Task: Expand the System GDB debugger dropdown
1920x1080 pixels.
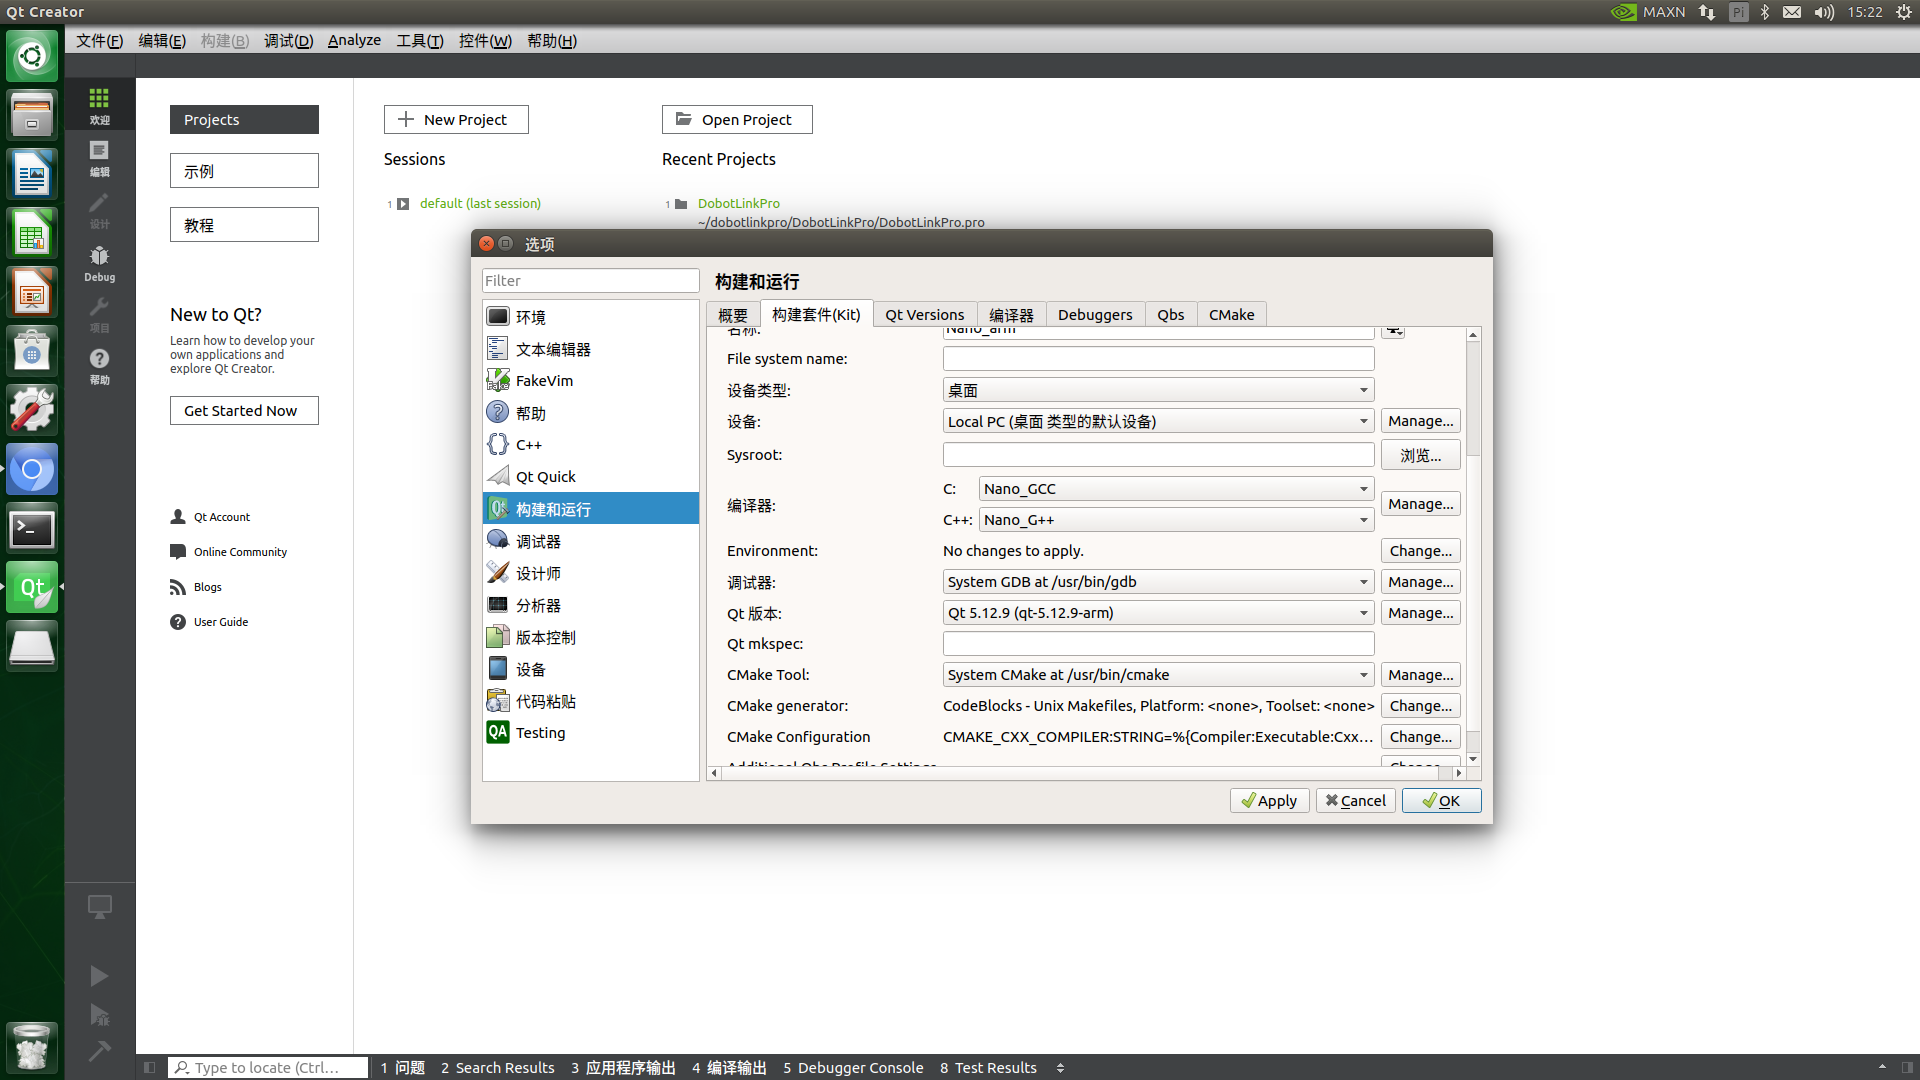Action: coord(1158,582)
